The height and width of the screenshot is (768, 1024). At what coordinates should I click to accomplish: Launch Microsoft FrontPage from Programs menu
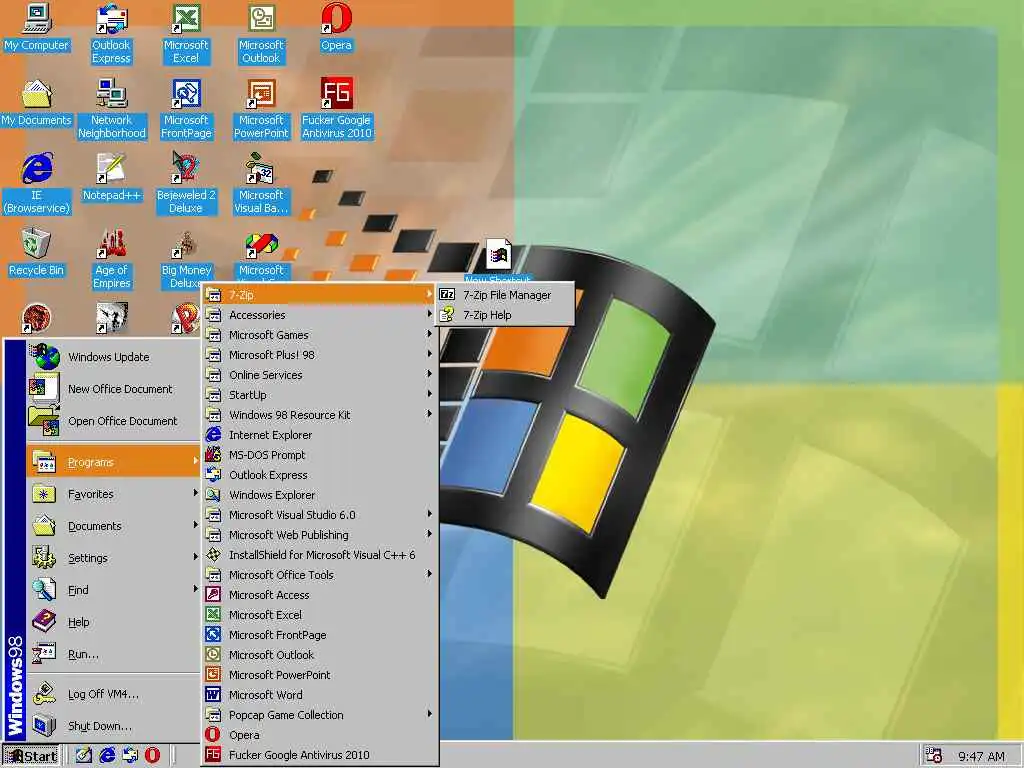tap(319, 635)
